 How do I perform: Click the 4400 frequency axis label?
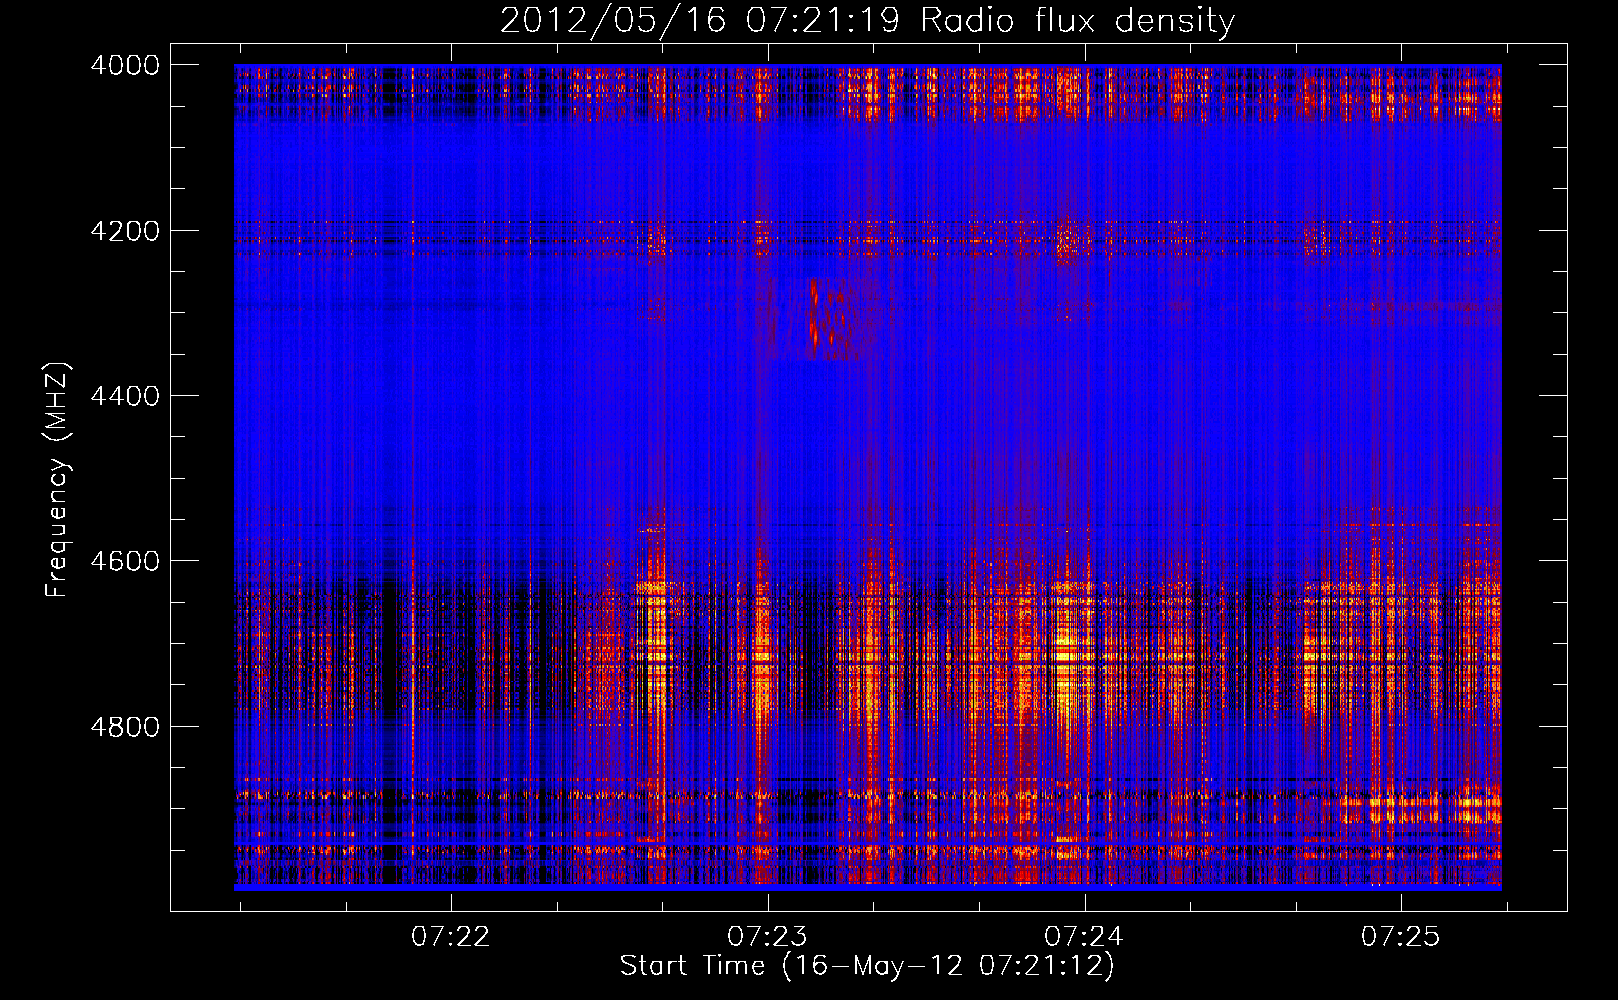(x=125, y=396)
